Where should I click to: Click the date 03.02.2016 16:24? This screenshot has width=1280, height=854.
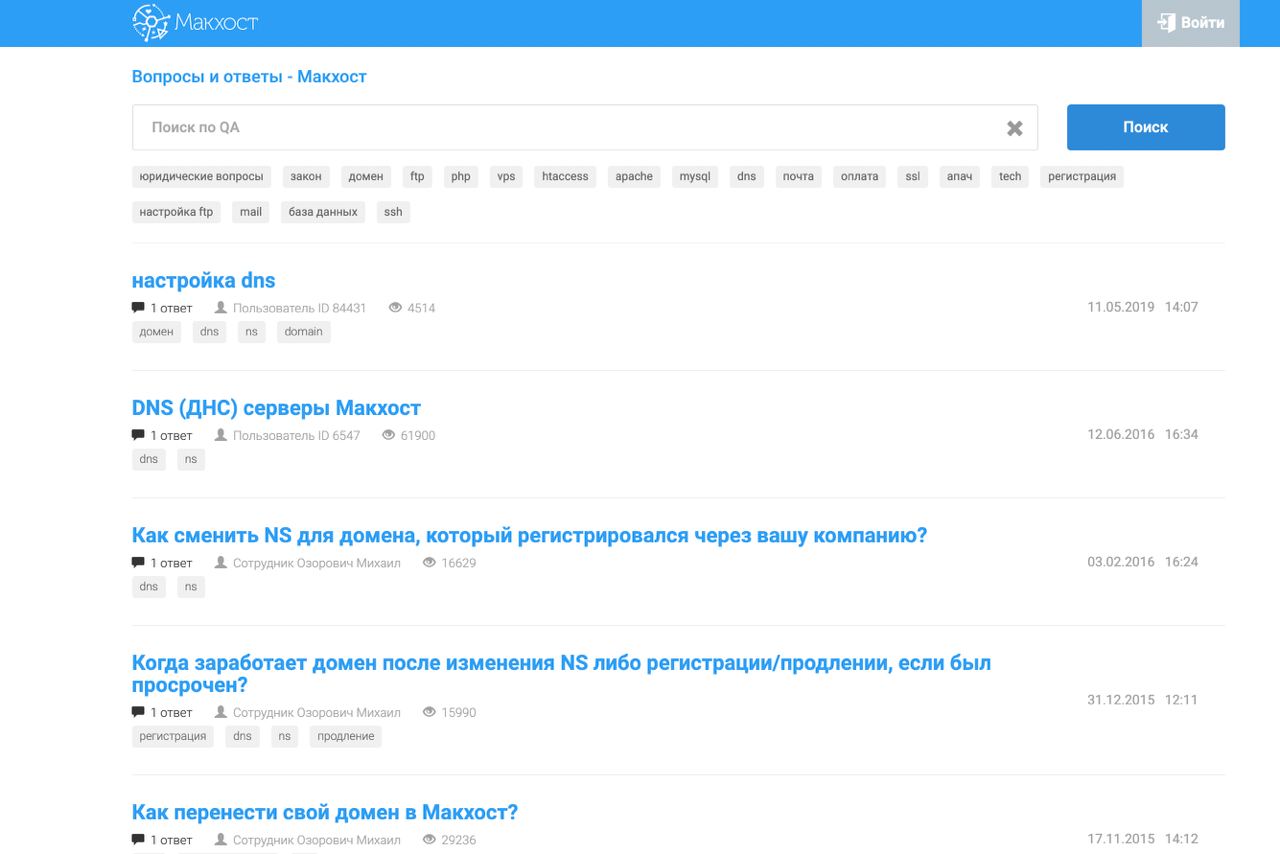point(1142,562)
